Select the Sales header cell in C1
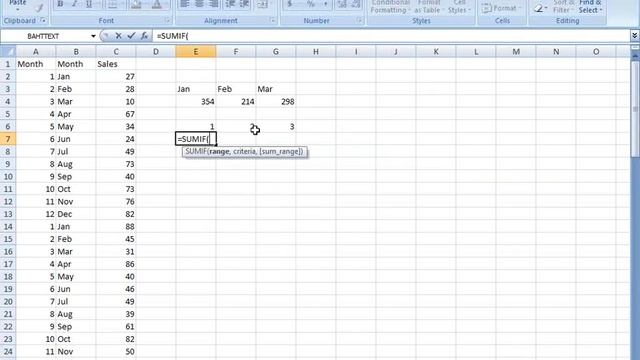The image size is (640, 360). (116, 64)
